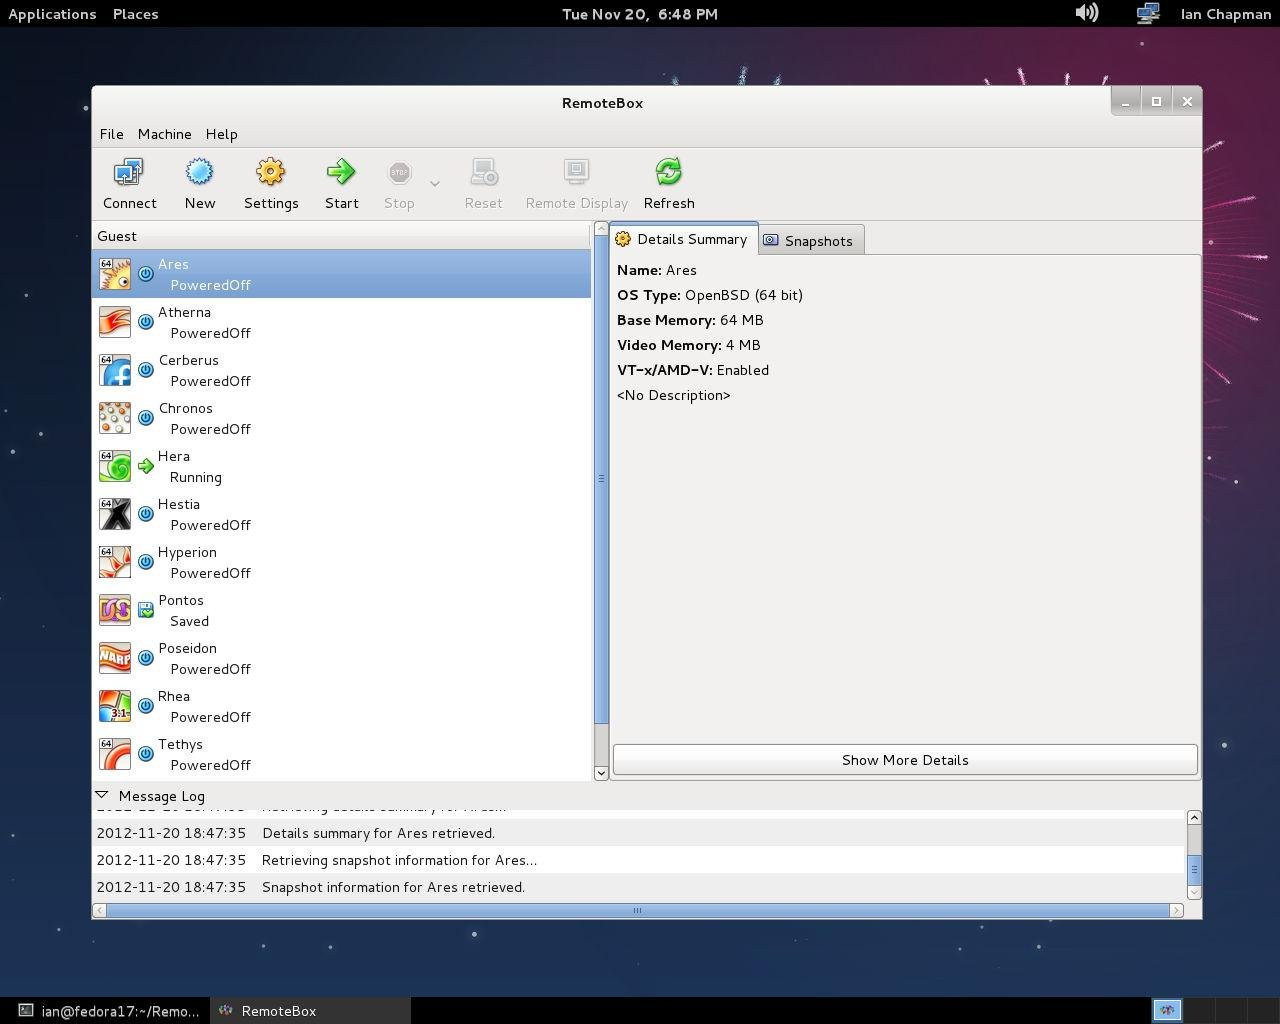Click the Running state arrow beside Hera
The height and width of the screenshot is (1024, 1280).
[x=146, y=466]
